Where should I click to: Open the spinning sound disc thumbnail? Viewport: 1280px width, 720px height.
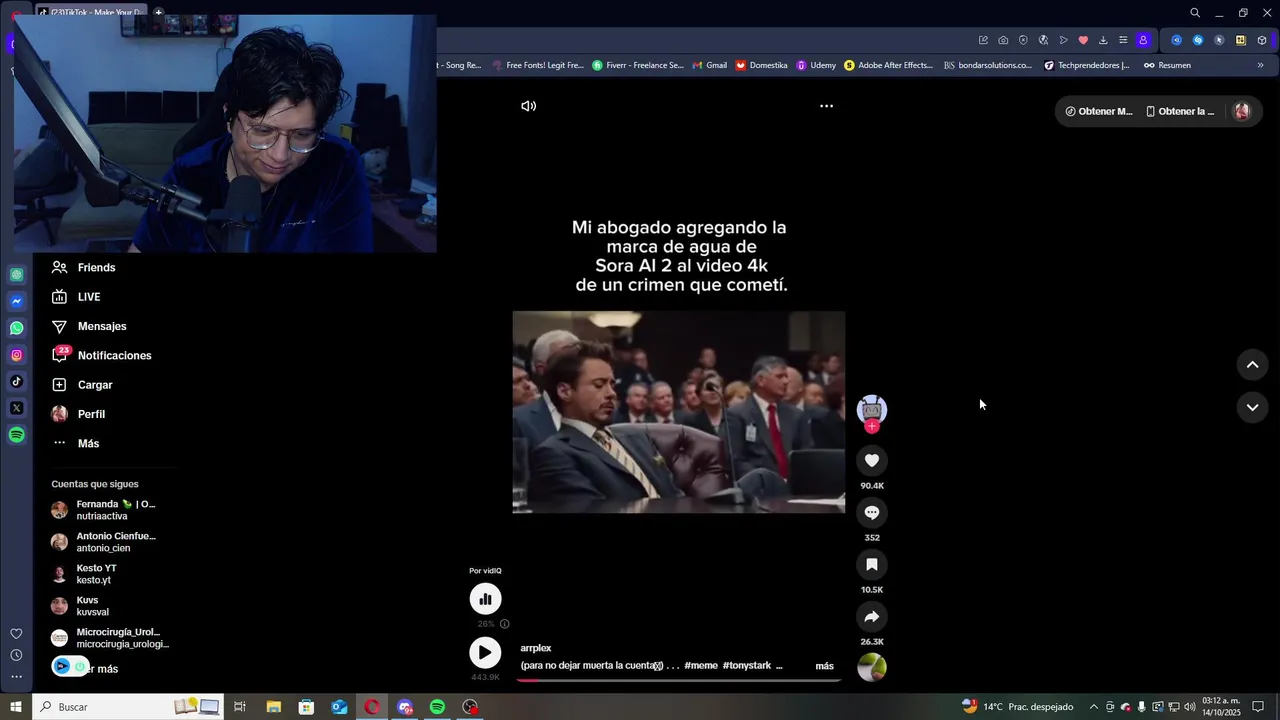click(x=872, y=667)
